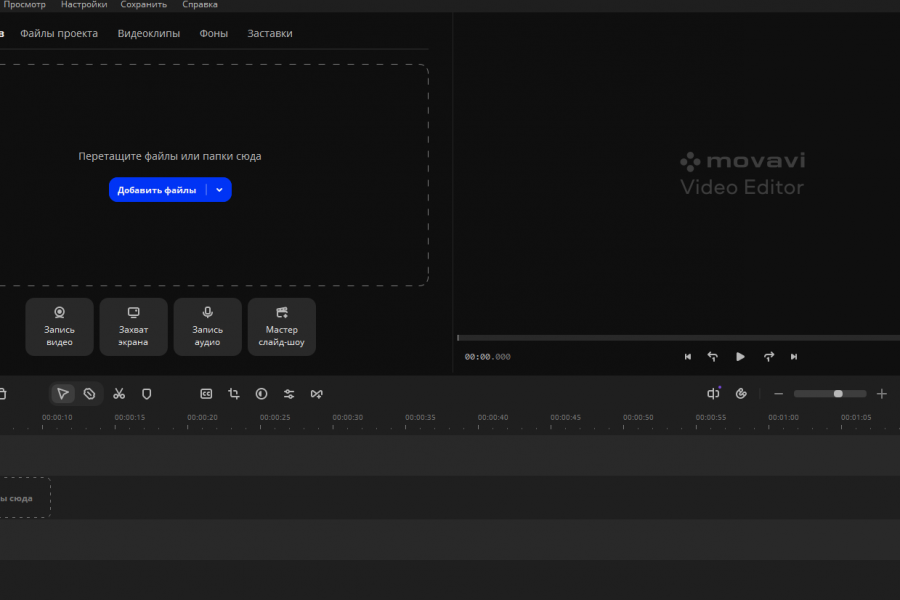Click the scissors split clip icon

(x=119, y=394)
